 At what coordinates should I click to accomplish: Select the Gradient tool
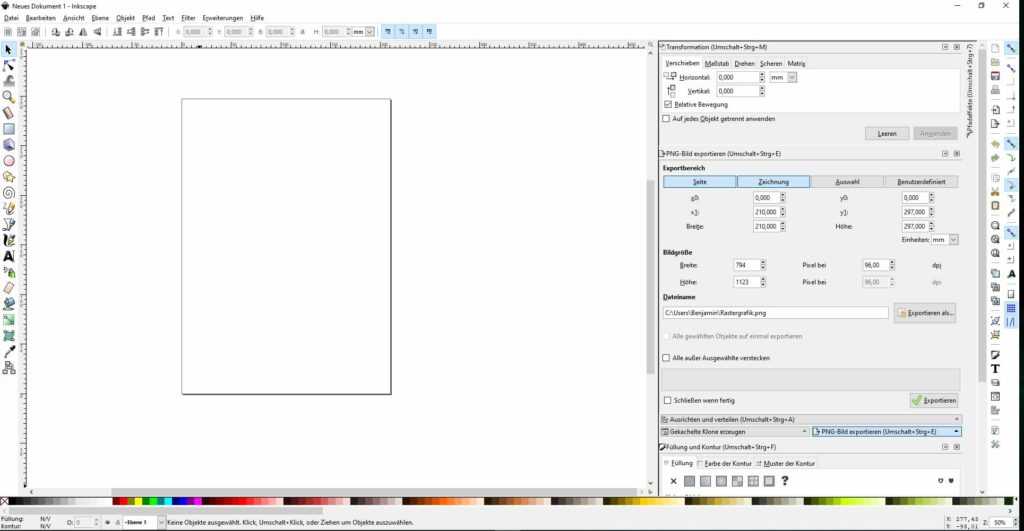click(8, 320)
